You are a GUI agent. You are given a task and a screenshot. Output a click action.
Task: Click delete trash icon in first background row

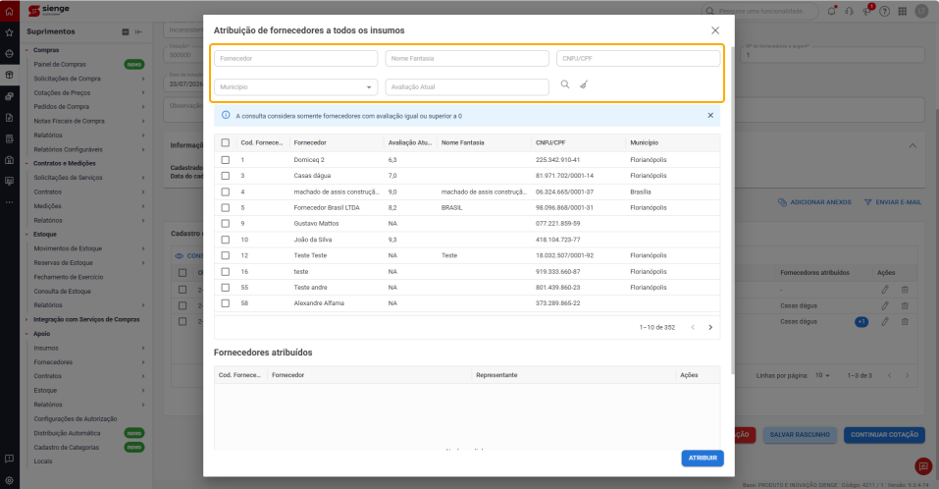(x=905, y=290)
